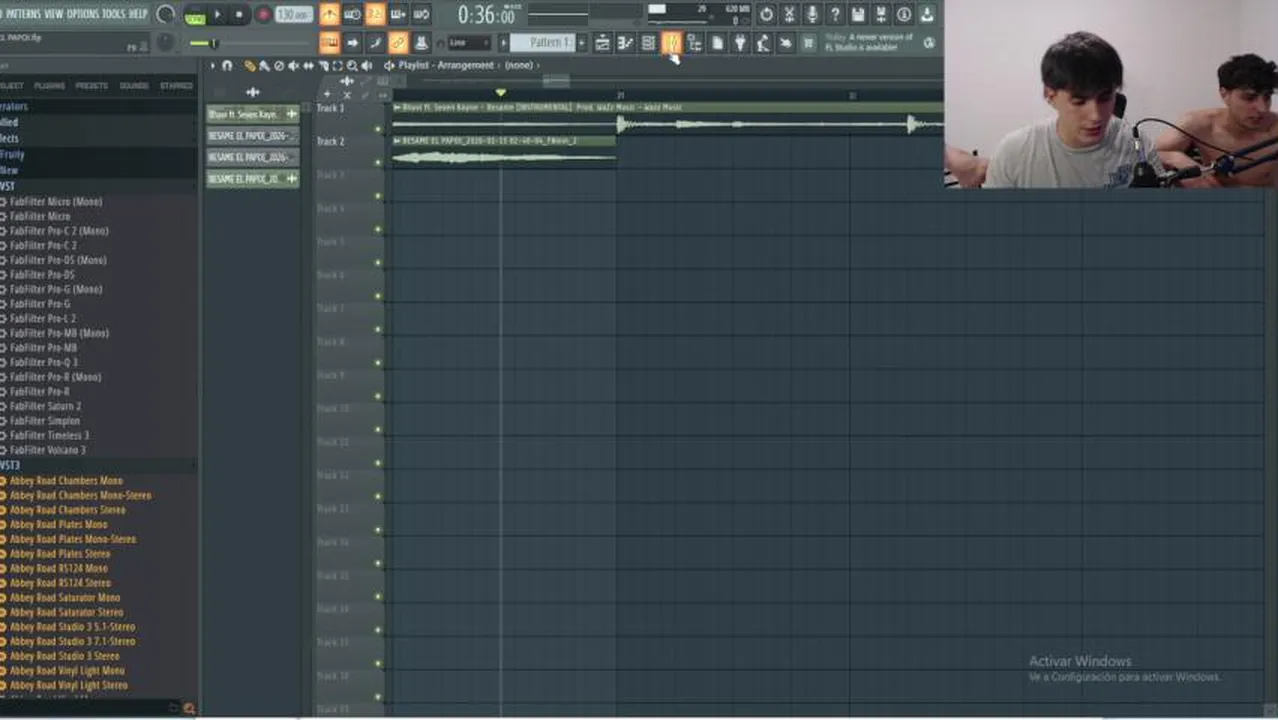Click the save project floppy icon
The width and height of the screenshot is (1278, 720).
(858, 14)
